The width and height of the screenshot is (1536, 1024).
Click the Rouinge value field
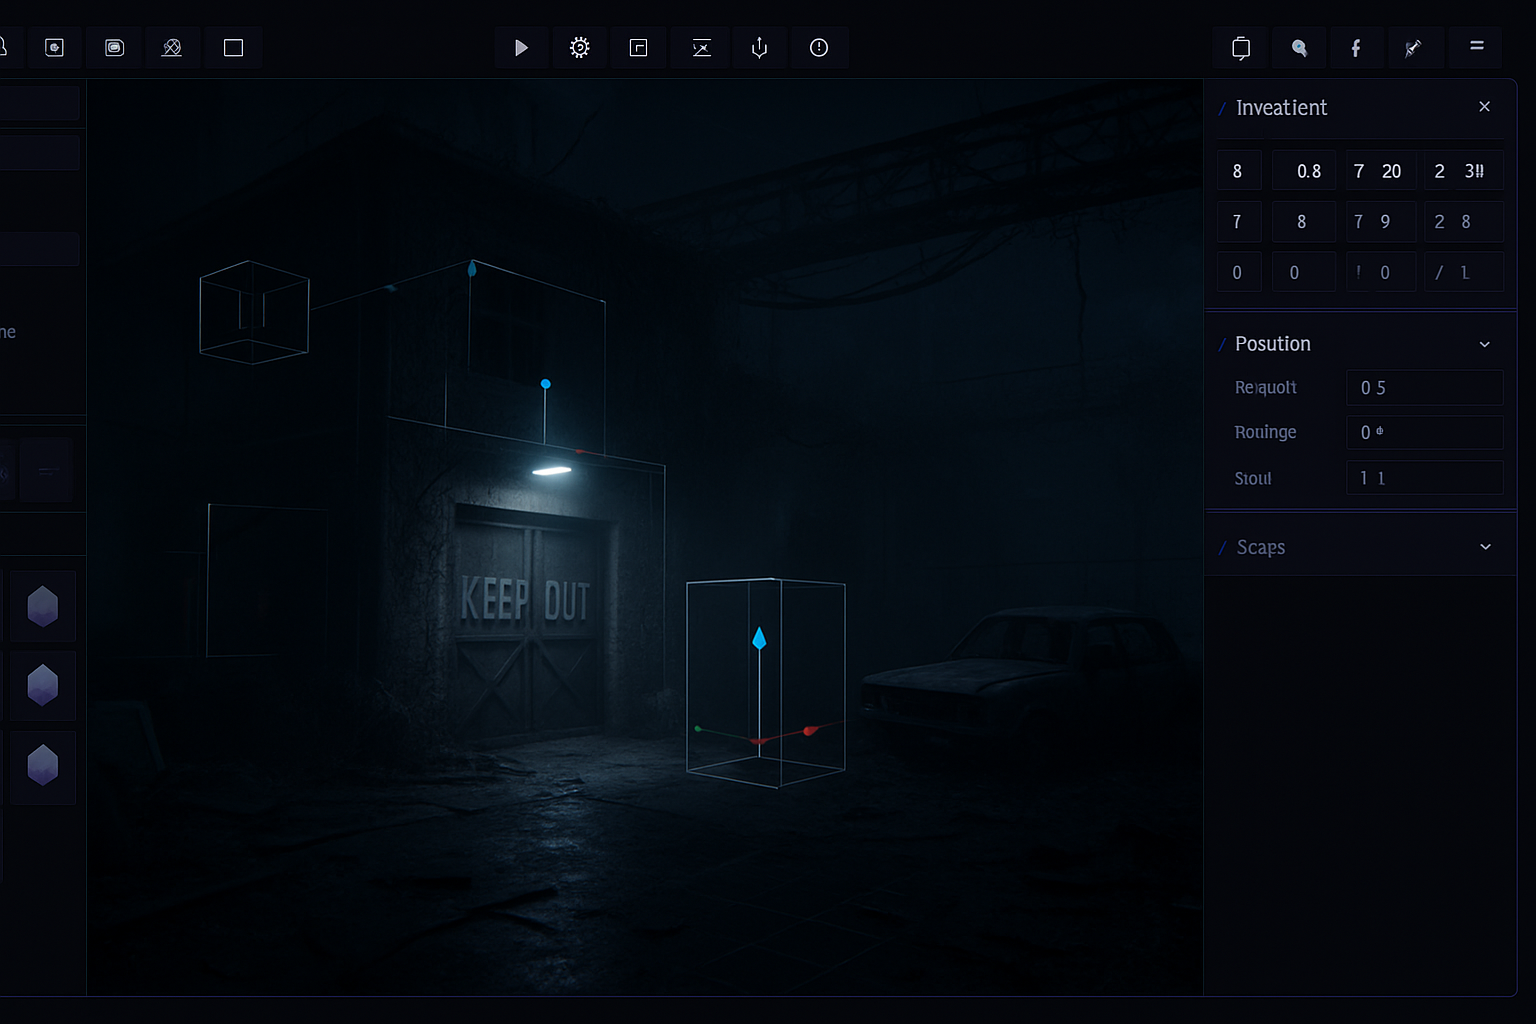click(x=1424, y=432)
